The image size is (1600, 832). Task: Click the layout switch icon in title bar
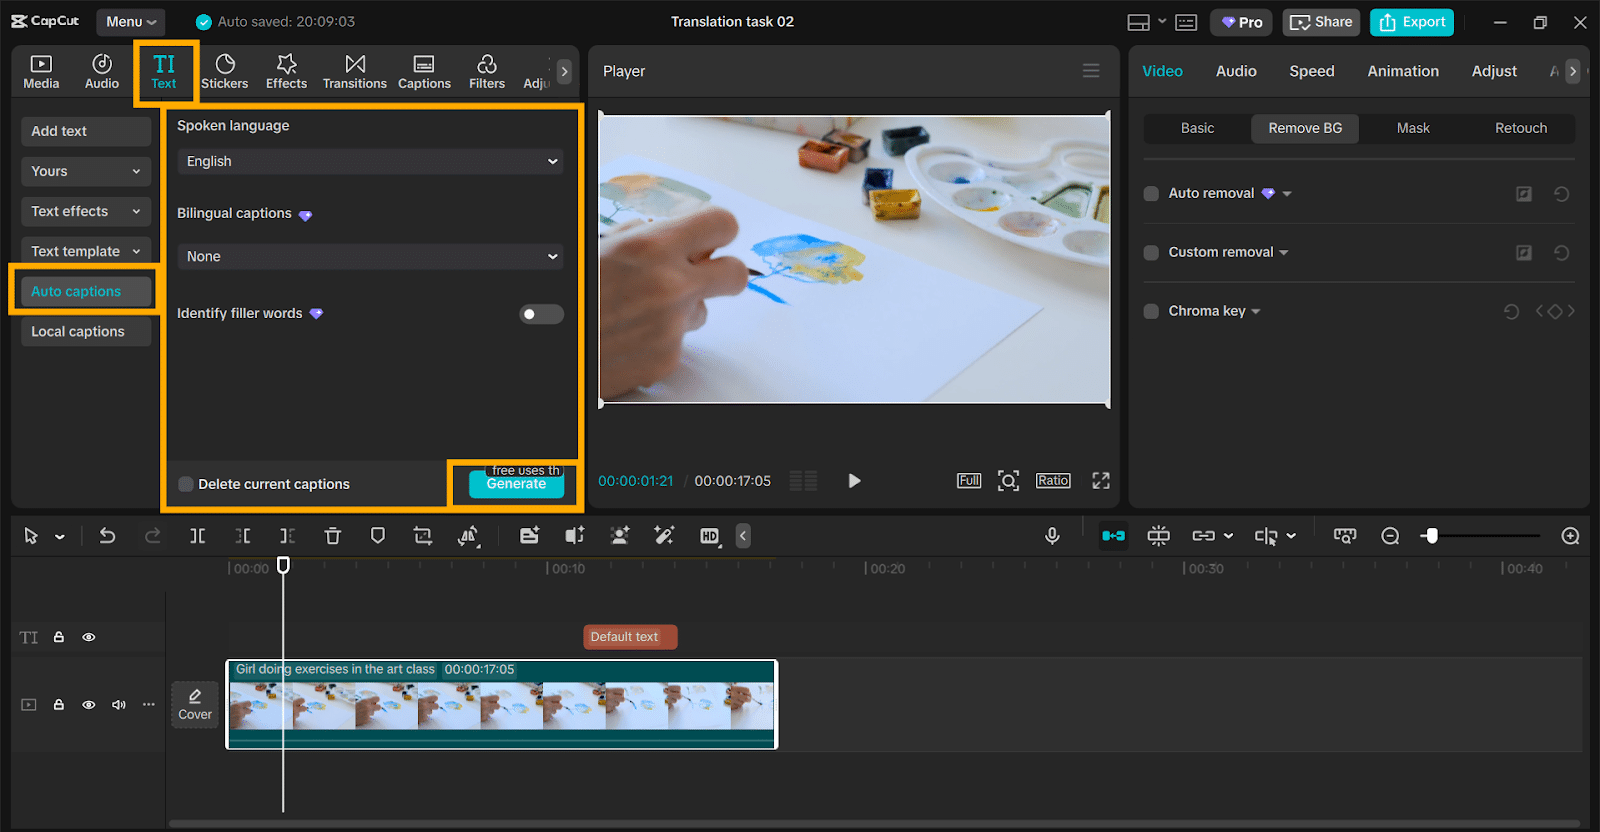[x=1138, y=22]
